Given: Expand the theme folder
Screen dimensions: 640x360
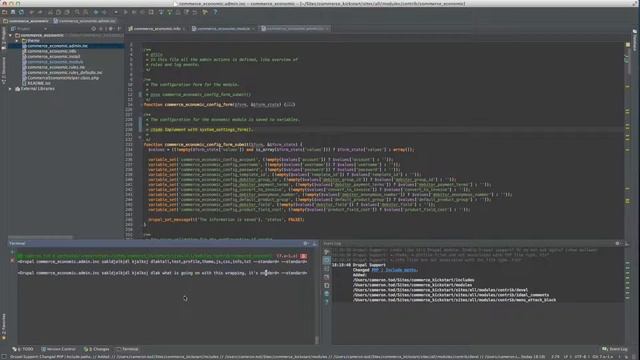Looking at the screenshot, I should [17, 41].
